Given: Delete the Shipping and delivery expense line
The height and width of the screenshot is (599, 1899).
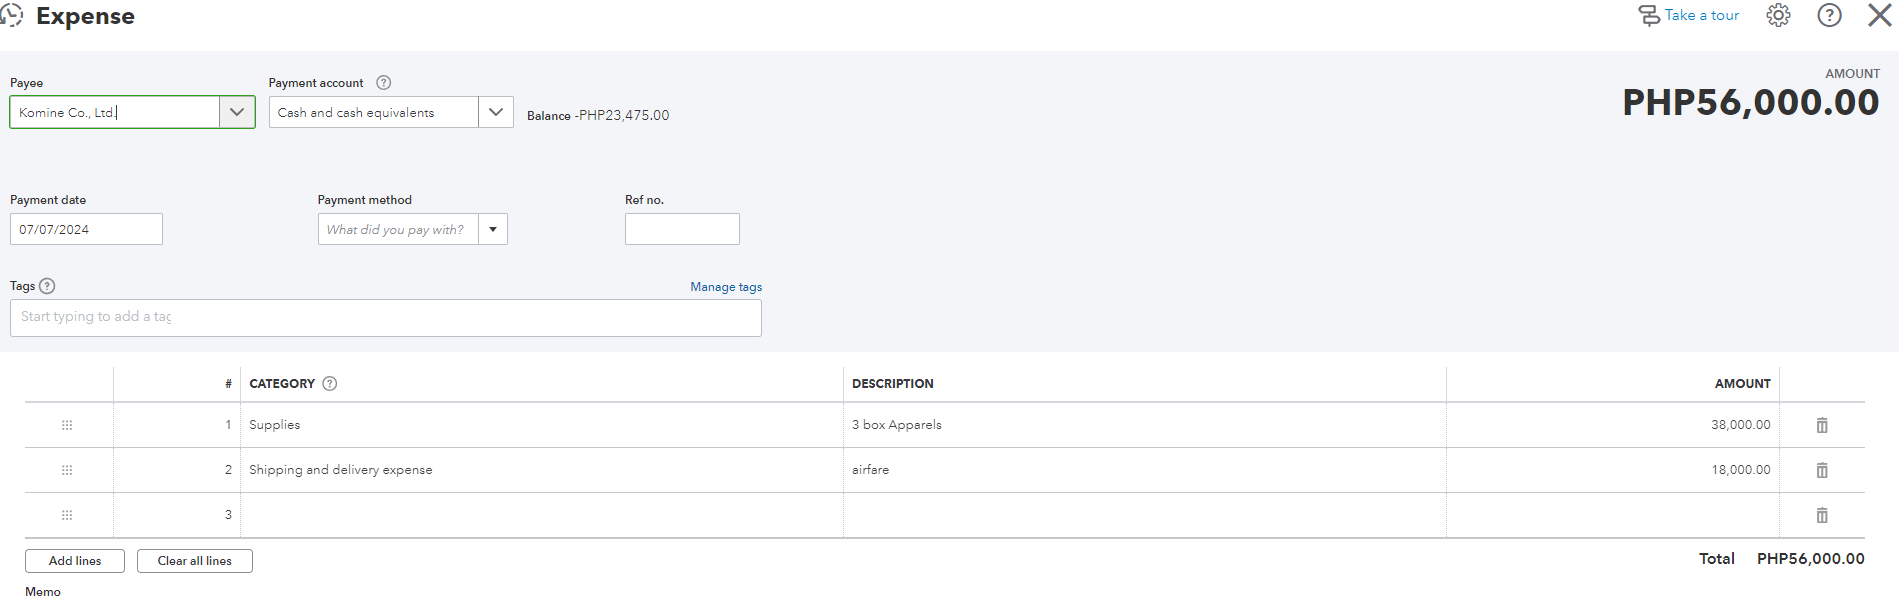Looking at the screenshot, I should click(1822, 470).
